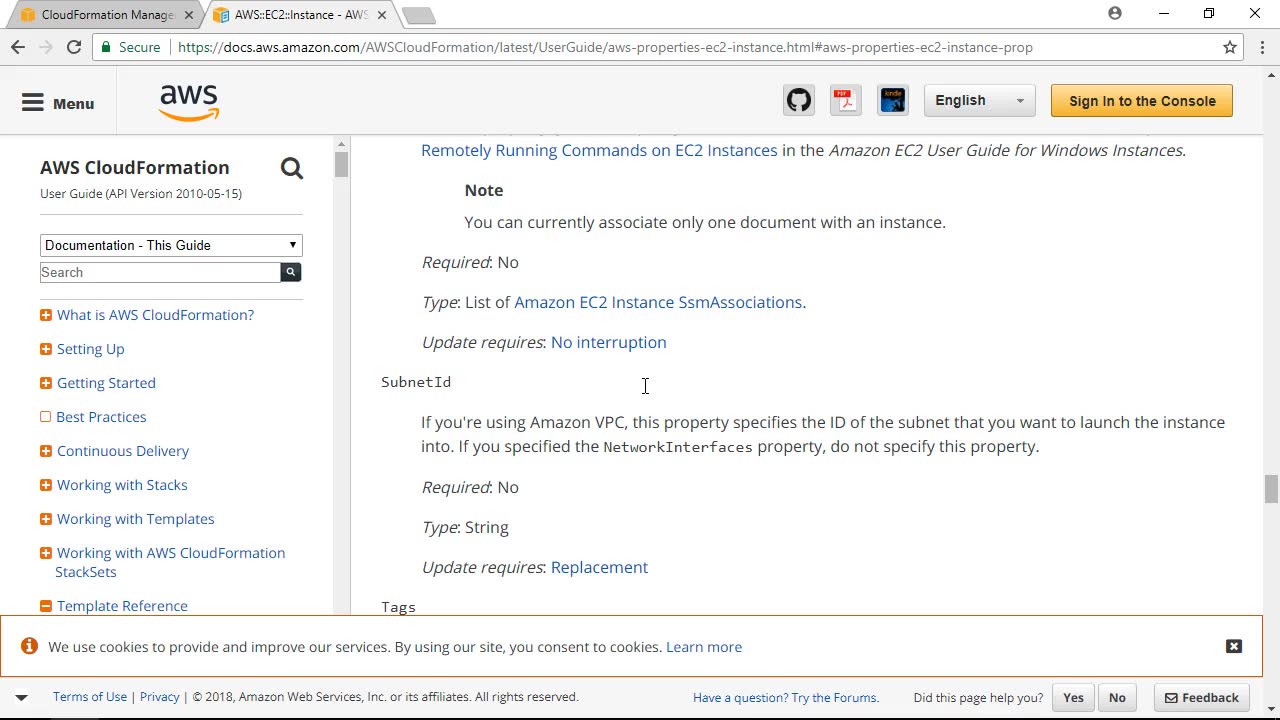The image size is (1280, 720).
Task: Close the CloudFormation Management tab
Action: coord(189,15)
